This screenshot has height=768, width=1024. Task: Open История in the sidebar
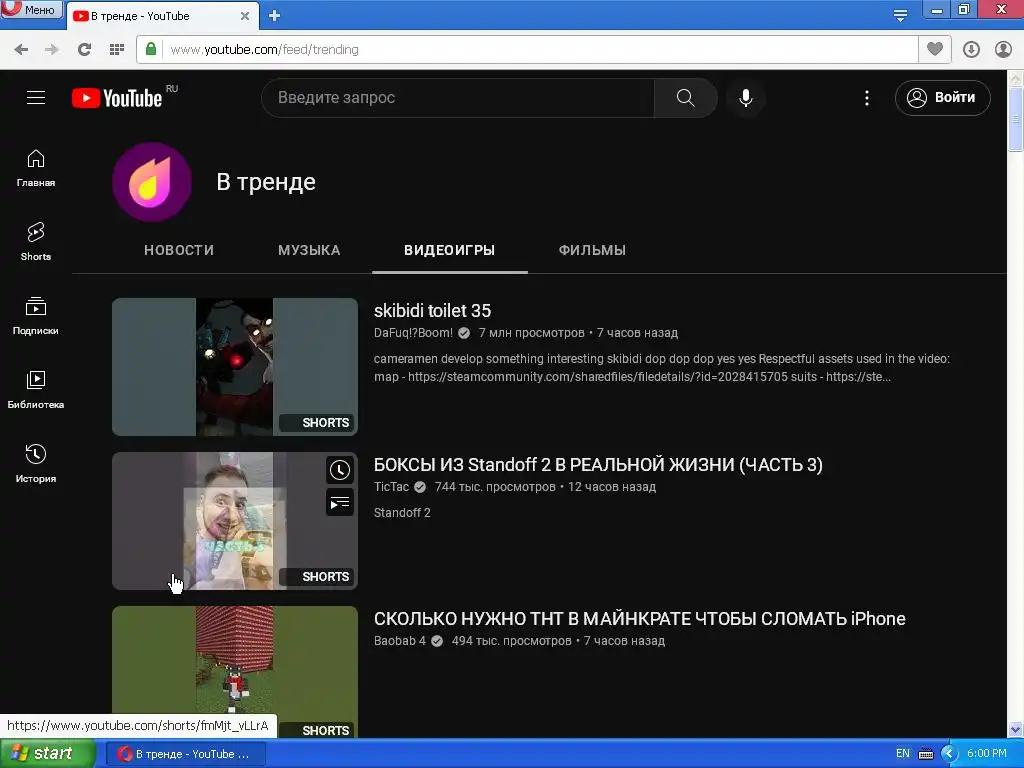click(x=36, y=464)
